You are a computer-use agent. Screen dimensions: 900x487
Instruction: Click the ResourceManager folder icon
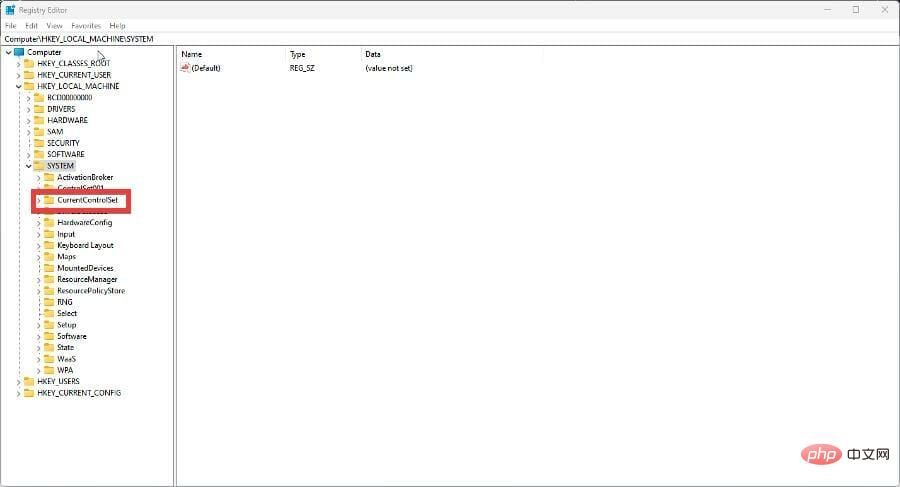click(x=49, y=280)
